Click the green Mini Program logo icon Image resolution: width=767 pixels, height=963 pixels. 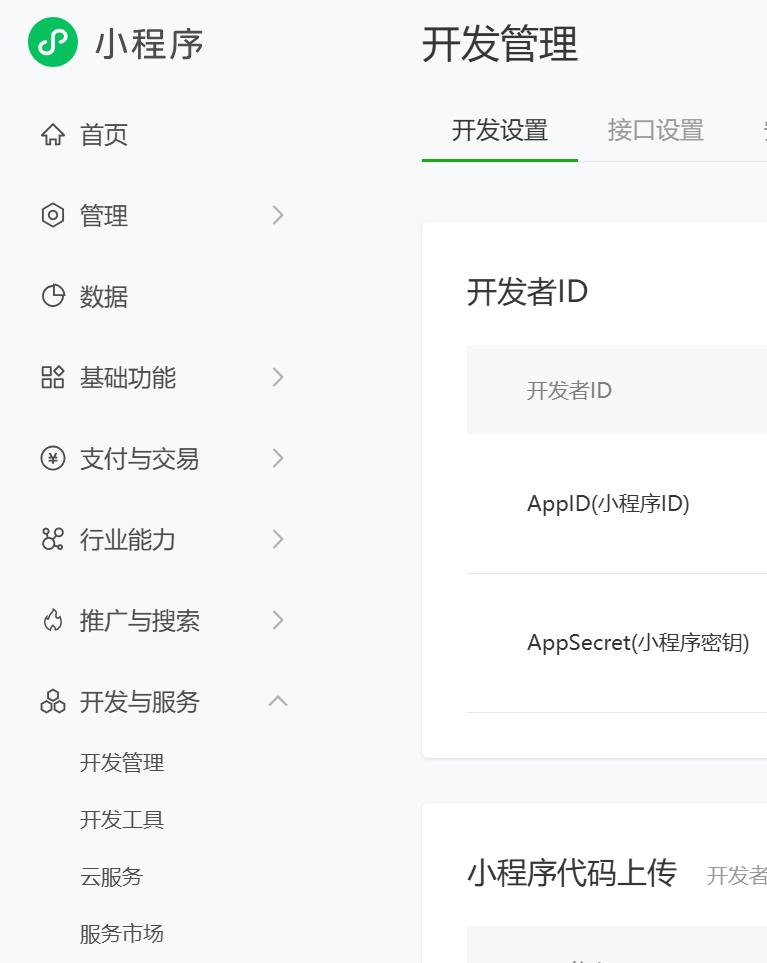click(53, 42)
